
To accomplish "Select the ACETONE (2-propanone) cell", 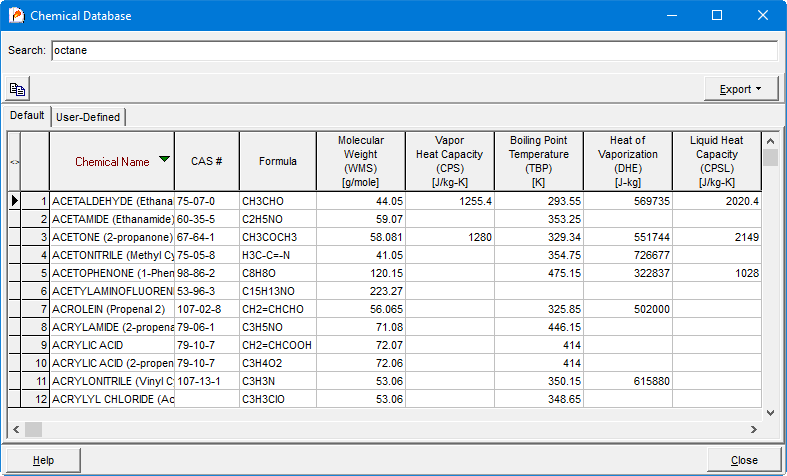I will [112, 237].
